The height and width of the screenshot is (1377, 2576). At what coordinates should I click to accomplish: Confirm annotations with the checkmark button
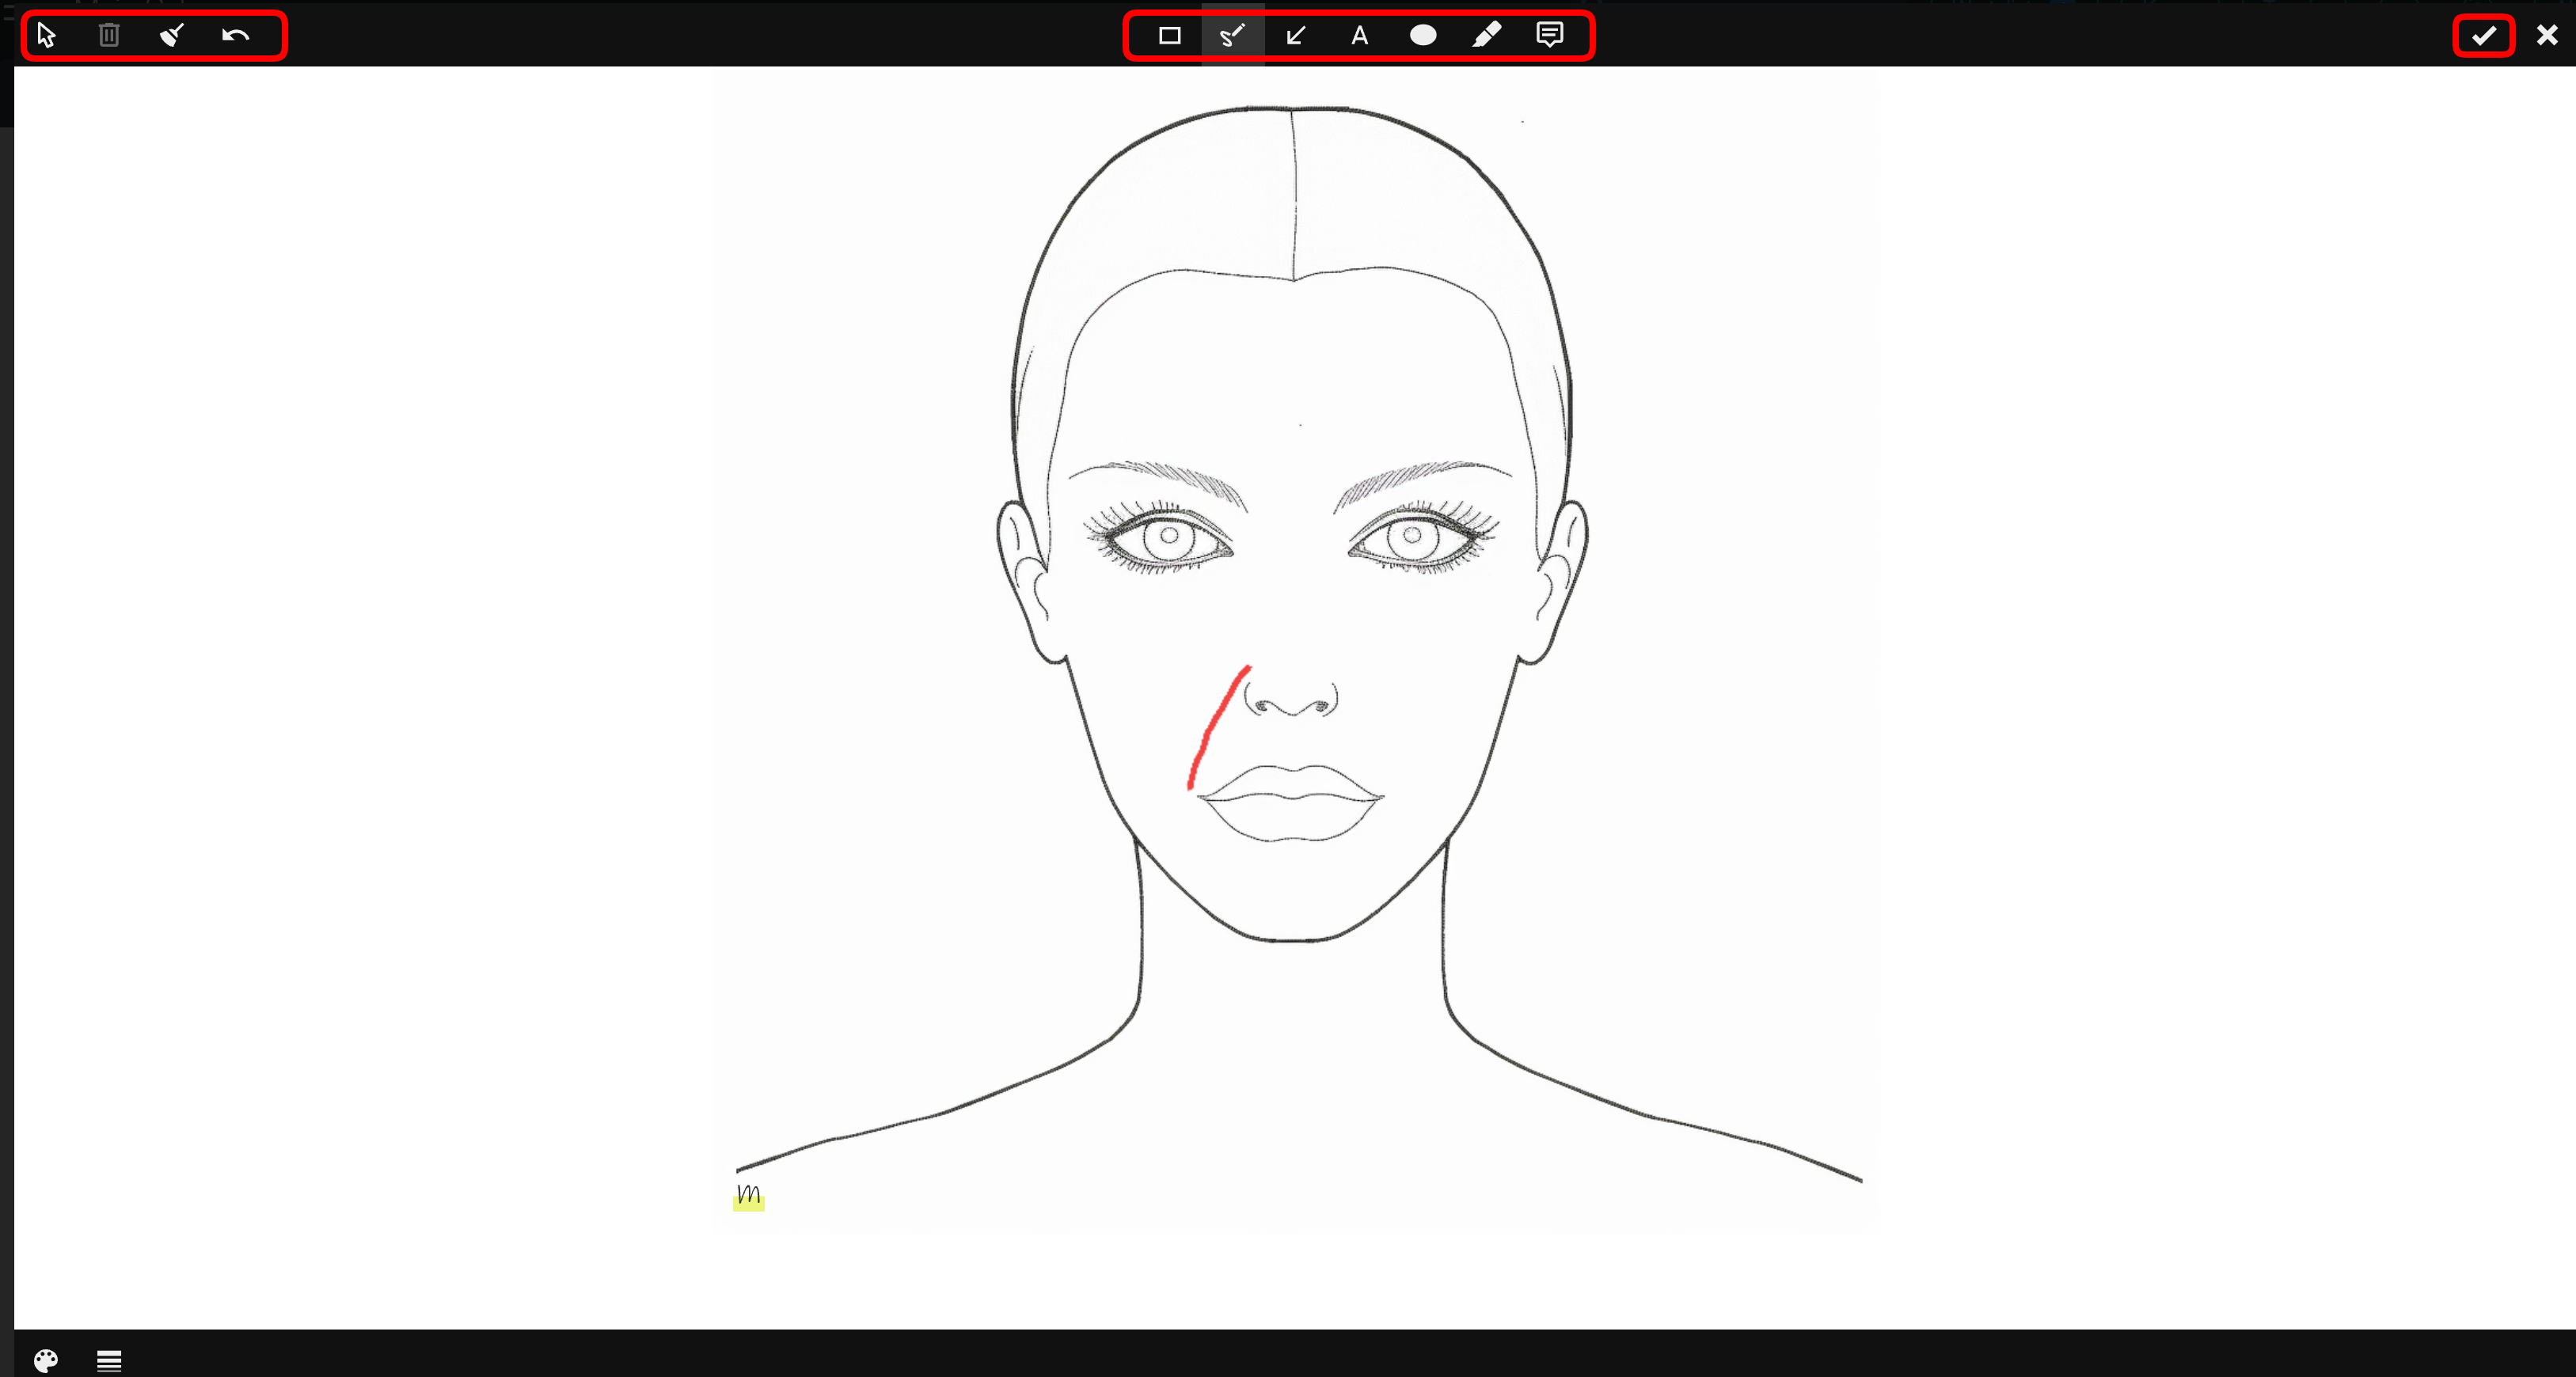pos(2484,36)
